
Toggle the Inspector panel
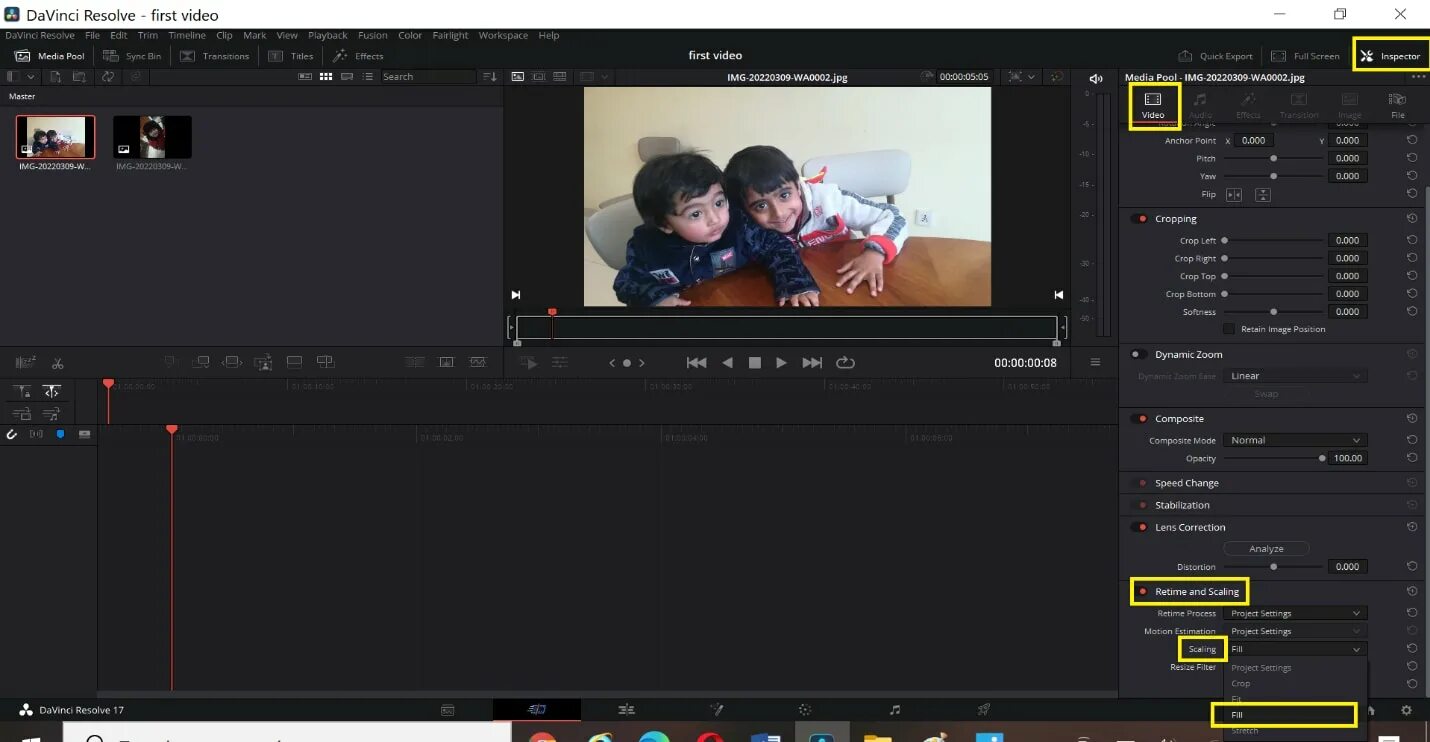[1390, 56]
